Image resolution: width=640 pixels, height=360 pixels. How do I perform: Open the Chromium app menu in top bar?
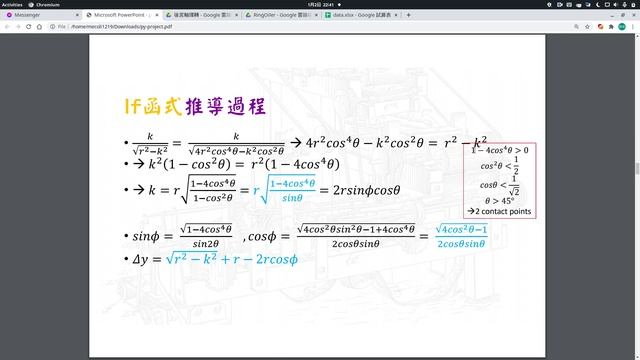(44, 4)
